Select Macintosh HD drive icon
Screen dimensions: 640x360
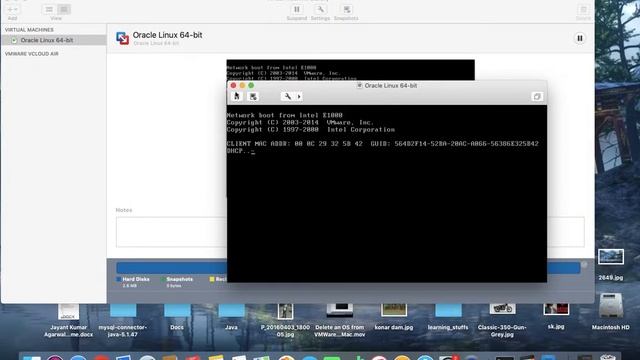(x=611, y=312)
